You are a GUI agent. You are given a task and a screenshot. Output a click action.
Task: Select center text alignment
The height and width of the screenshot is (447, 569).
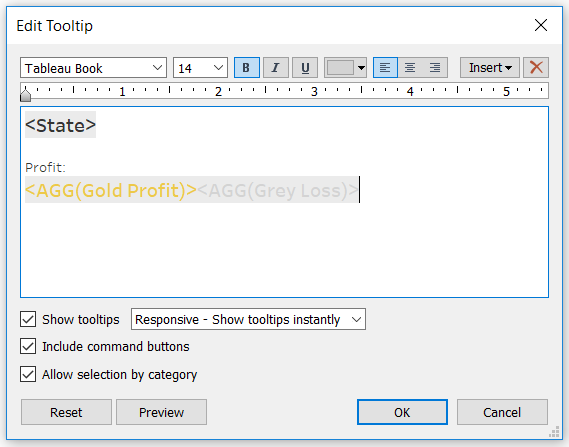tap(410, 67)
